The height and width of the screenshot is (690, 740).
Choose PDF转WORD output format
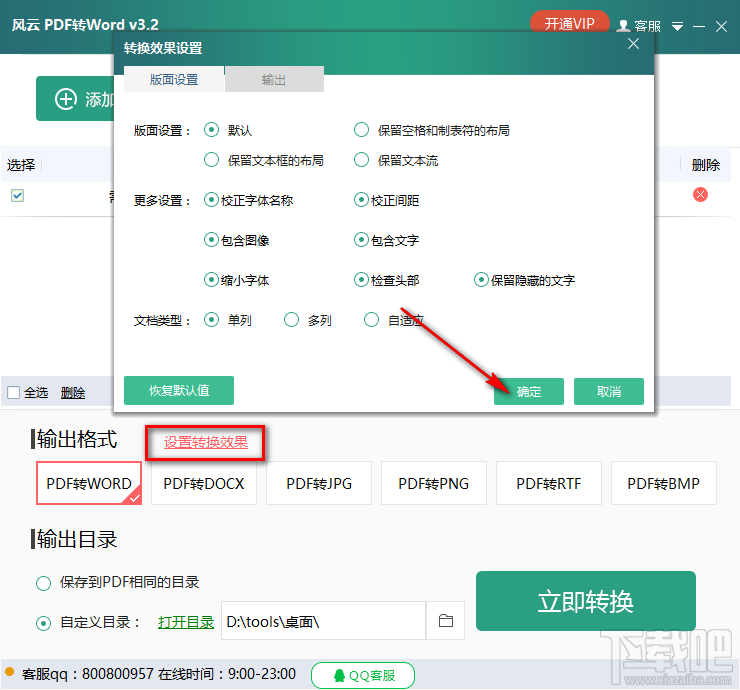pyautogui.click(x=89, y=483)
